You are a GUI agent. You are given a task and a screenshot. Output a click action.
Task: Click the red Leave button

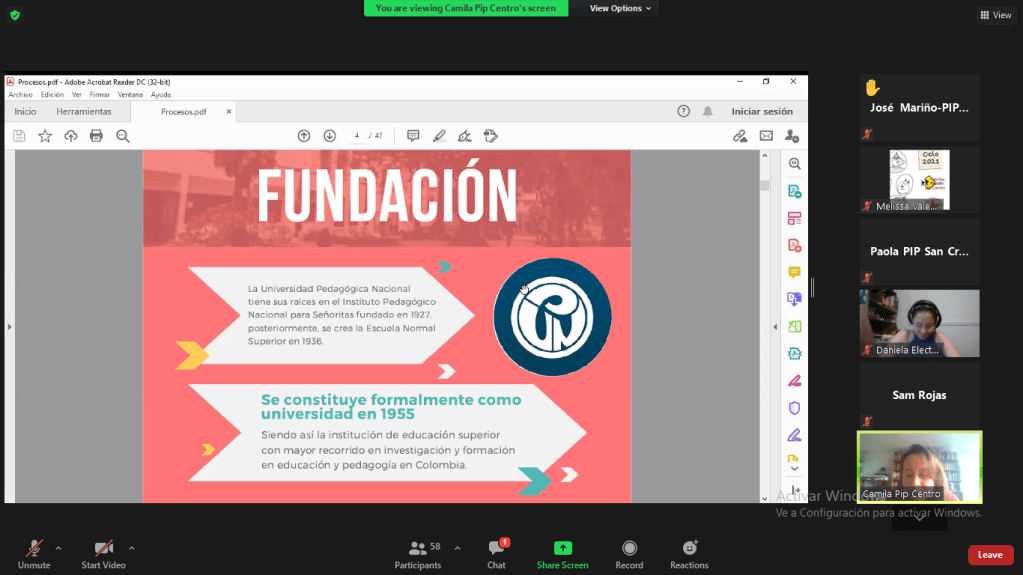990,555
